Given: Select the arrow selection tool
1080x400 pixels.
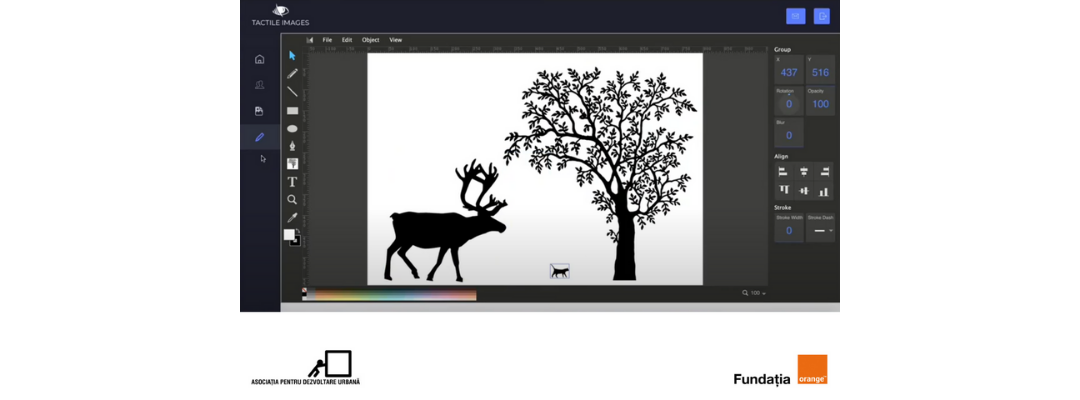Looking at the screenshot, I should [292, 56].
